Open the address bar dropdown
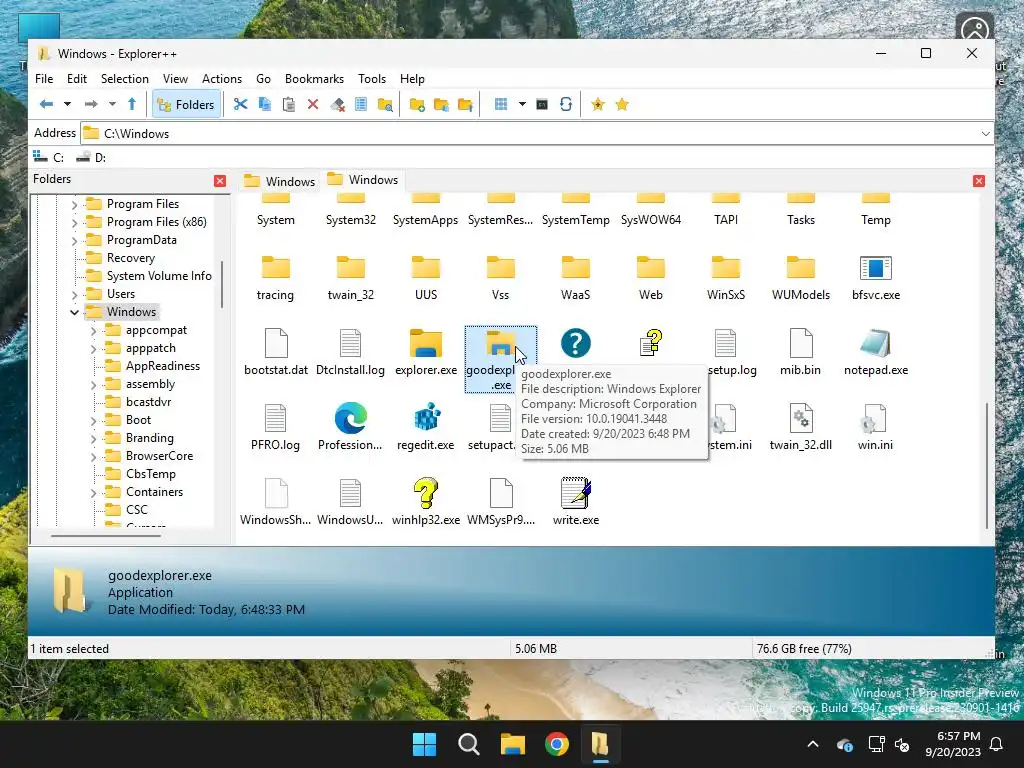This screenshot has width=1024, height=768. click(x=985, y=134)
